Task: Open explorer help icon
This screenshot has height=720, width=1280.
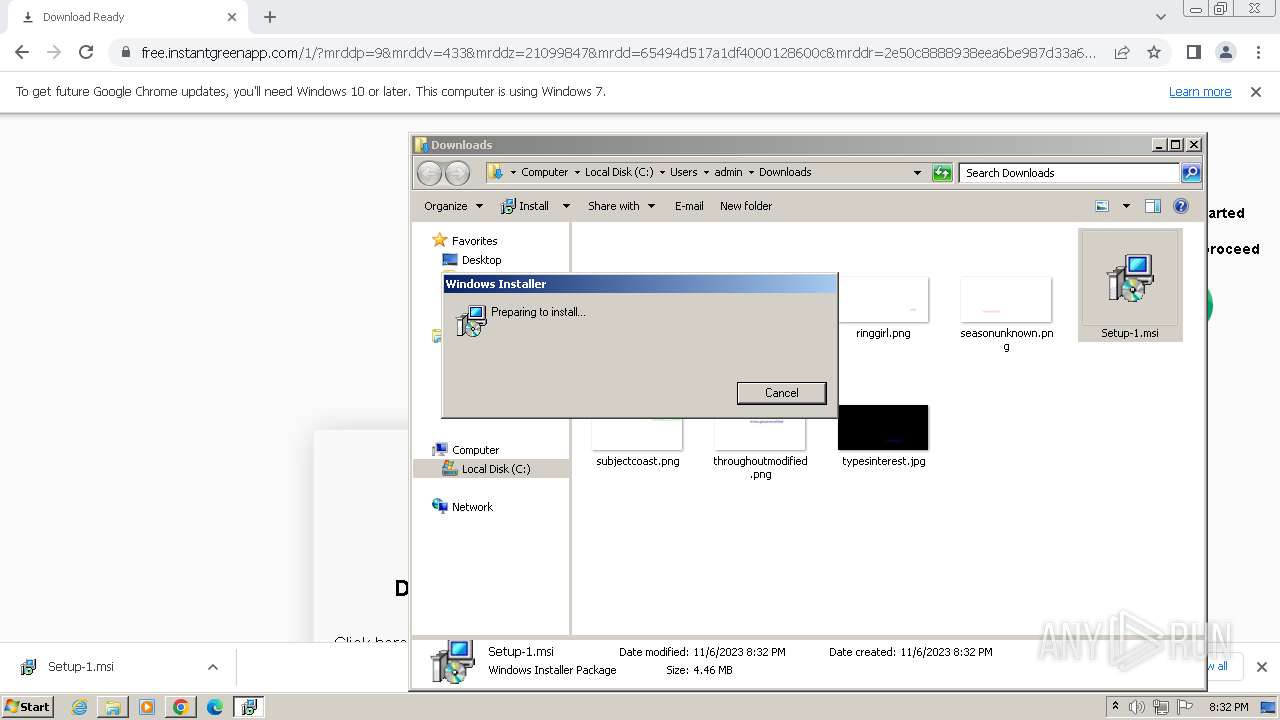Action: pyautogui.click(x=1181, y=206)
